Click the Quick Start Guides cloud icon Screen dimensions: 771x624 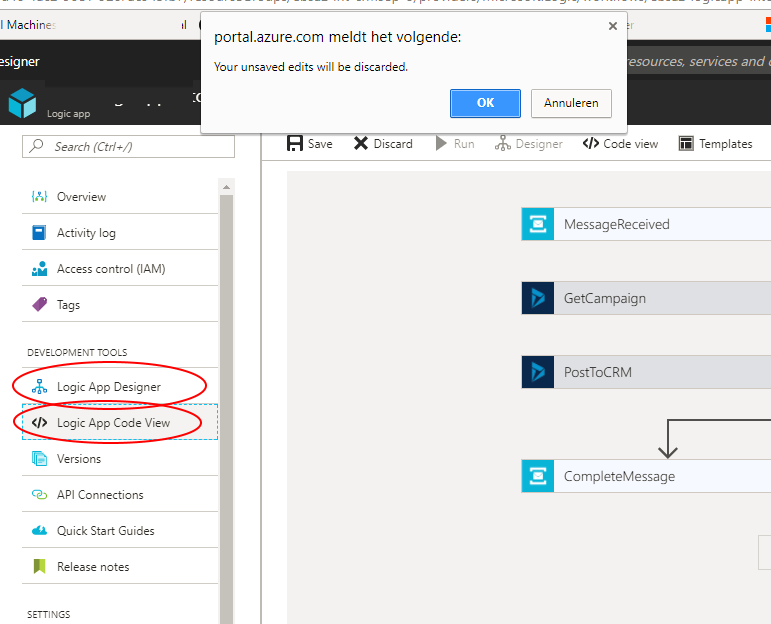click(40, 531)
